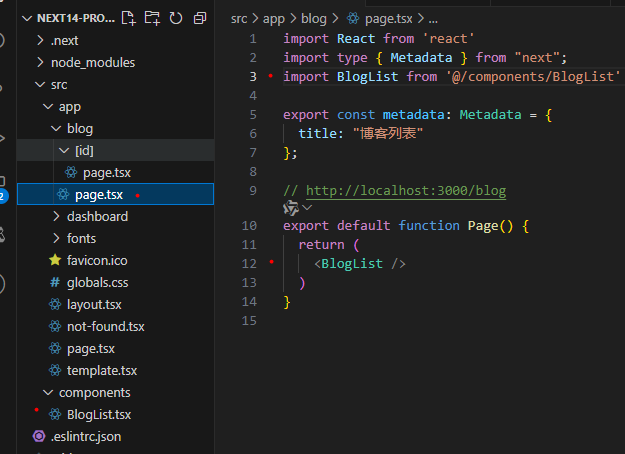Click the Metadata type in the line 2 import
This screenshot has height=454, width=625.
[421, 58]
